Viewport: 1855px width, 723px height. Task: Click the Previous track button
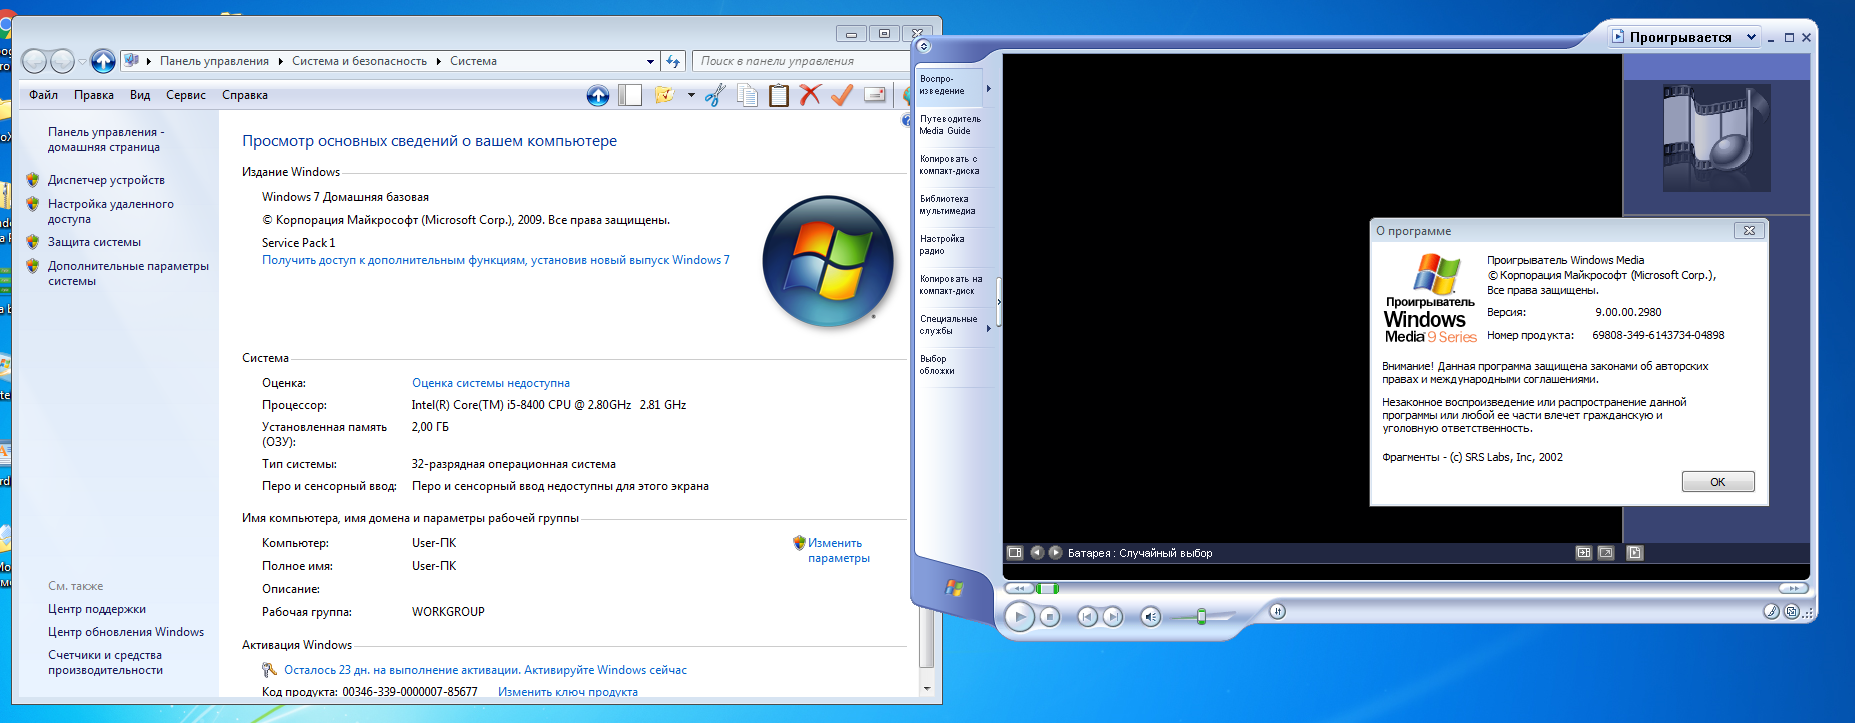pyautogui.click(x=1087, y=617)
